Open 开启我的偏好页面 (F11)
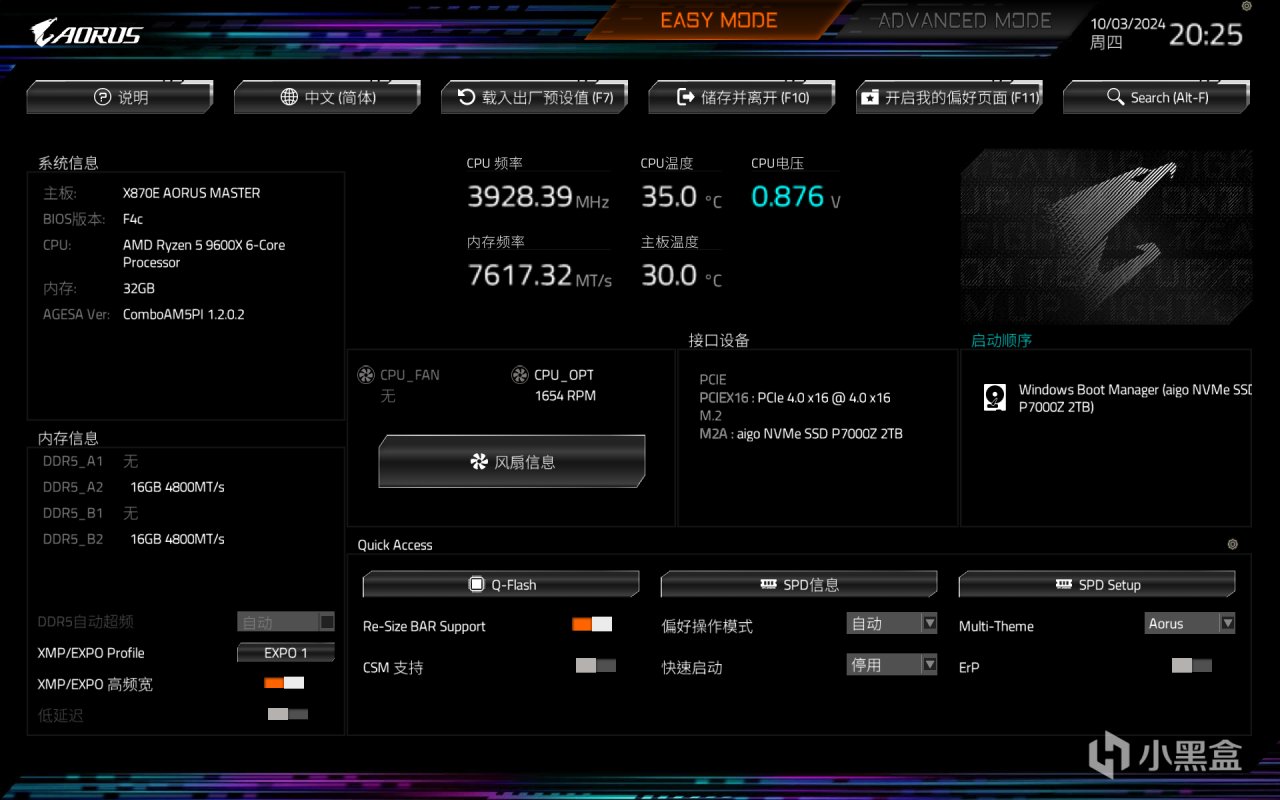The height and width of the screenshot is (800, 1280). tap(950, 97)
